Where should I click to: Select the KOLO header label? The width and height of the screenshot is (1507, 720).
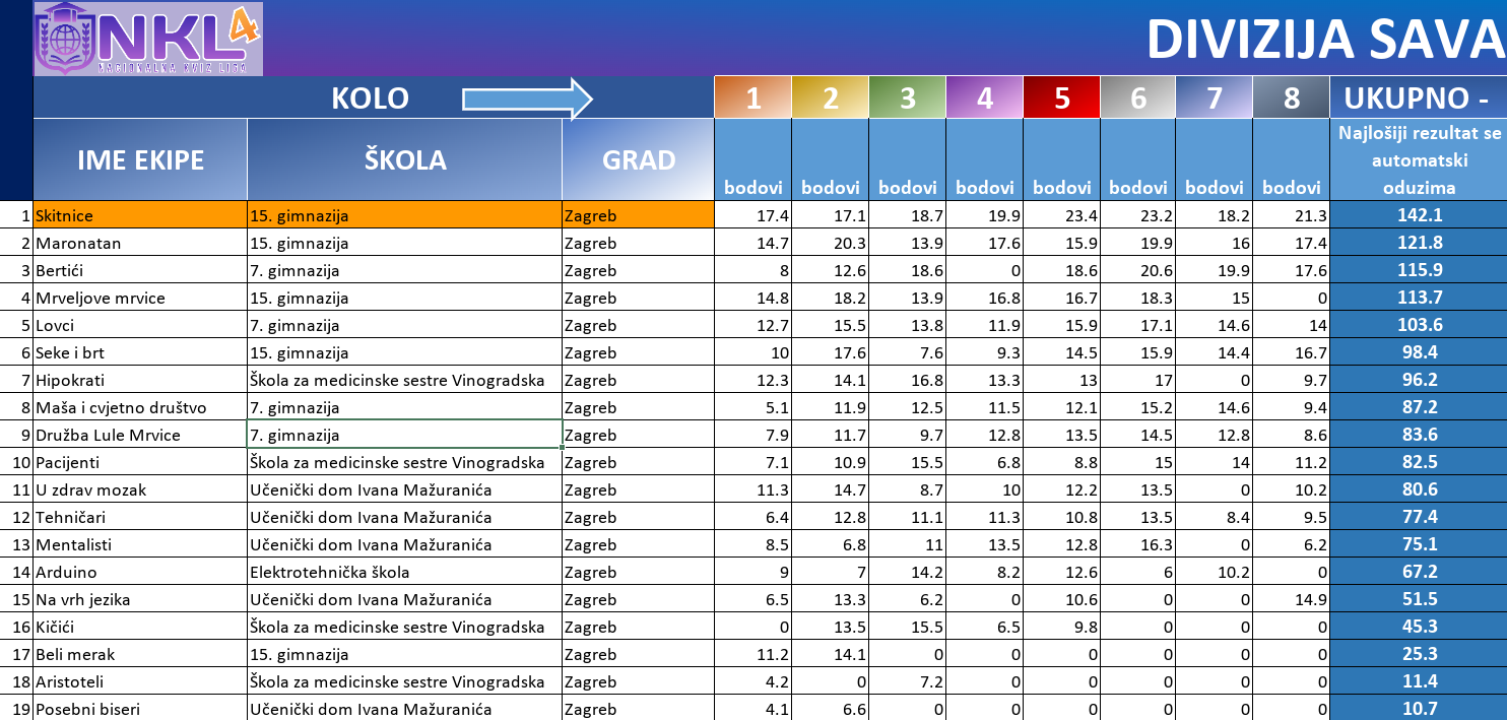[x=370, y=98]
